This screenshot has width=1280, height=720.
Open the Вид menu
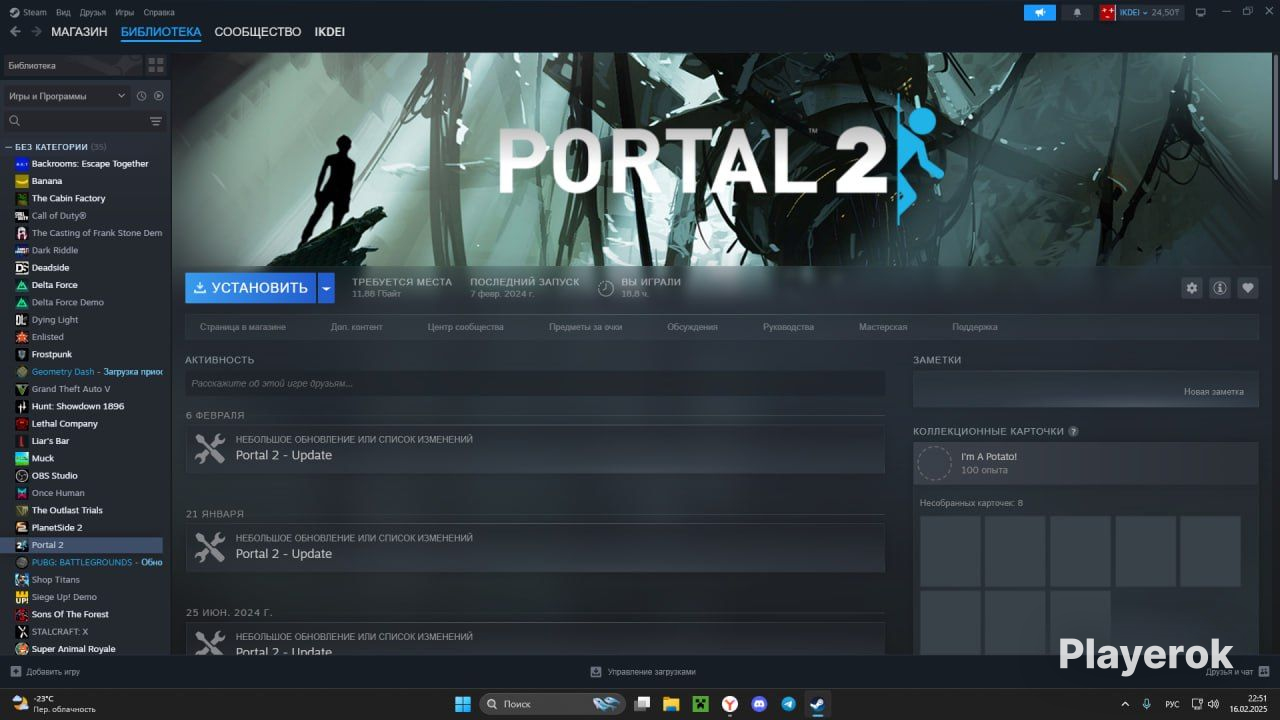coord(63,12)
